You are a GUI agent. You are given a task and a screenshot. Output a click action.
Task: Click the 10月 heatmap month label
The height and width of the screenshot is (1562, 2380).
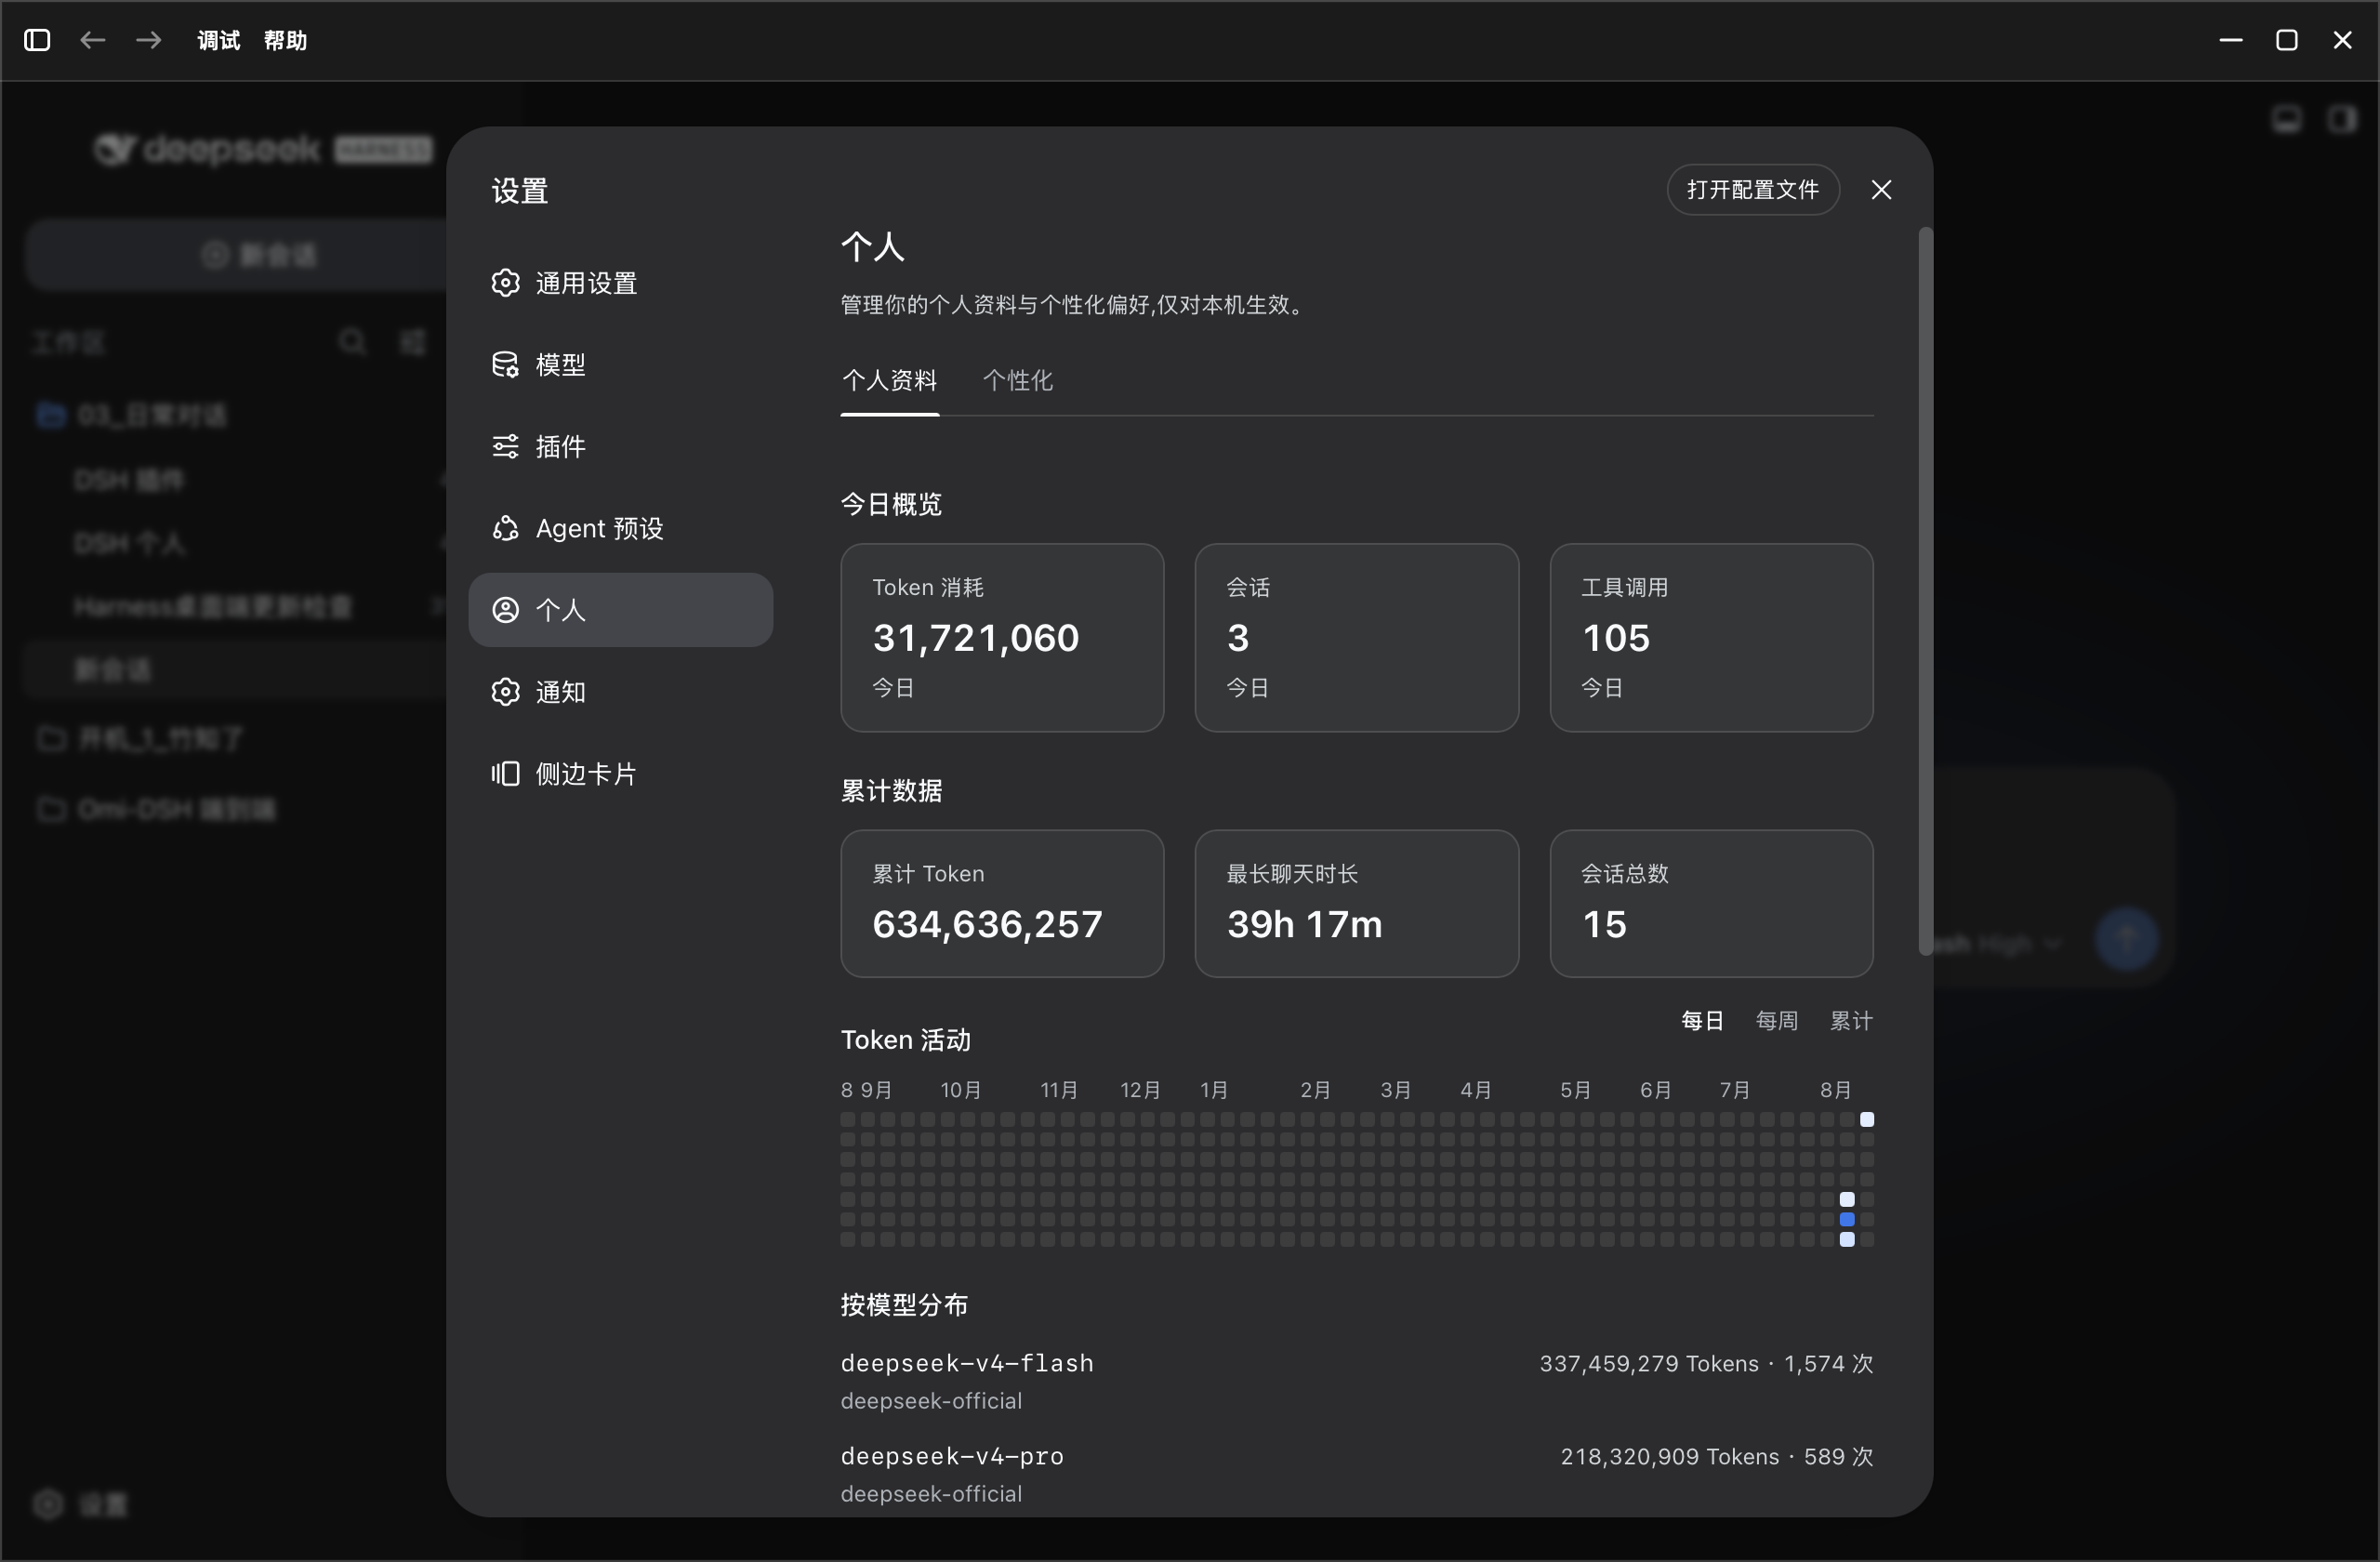point(961,1090)
